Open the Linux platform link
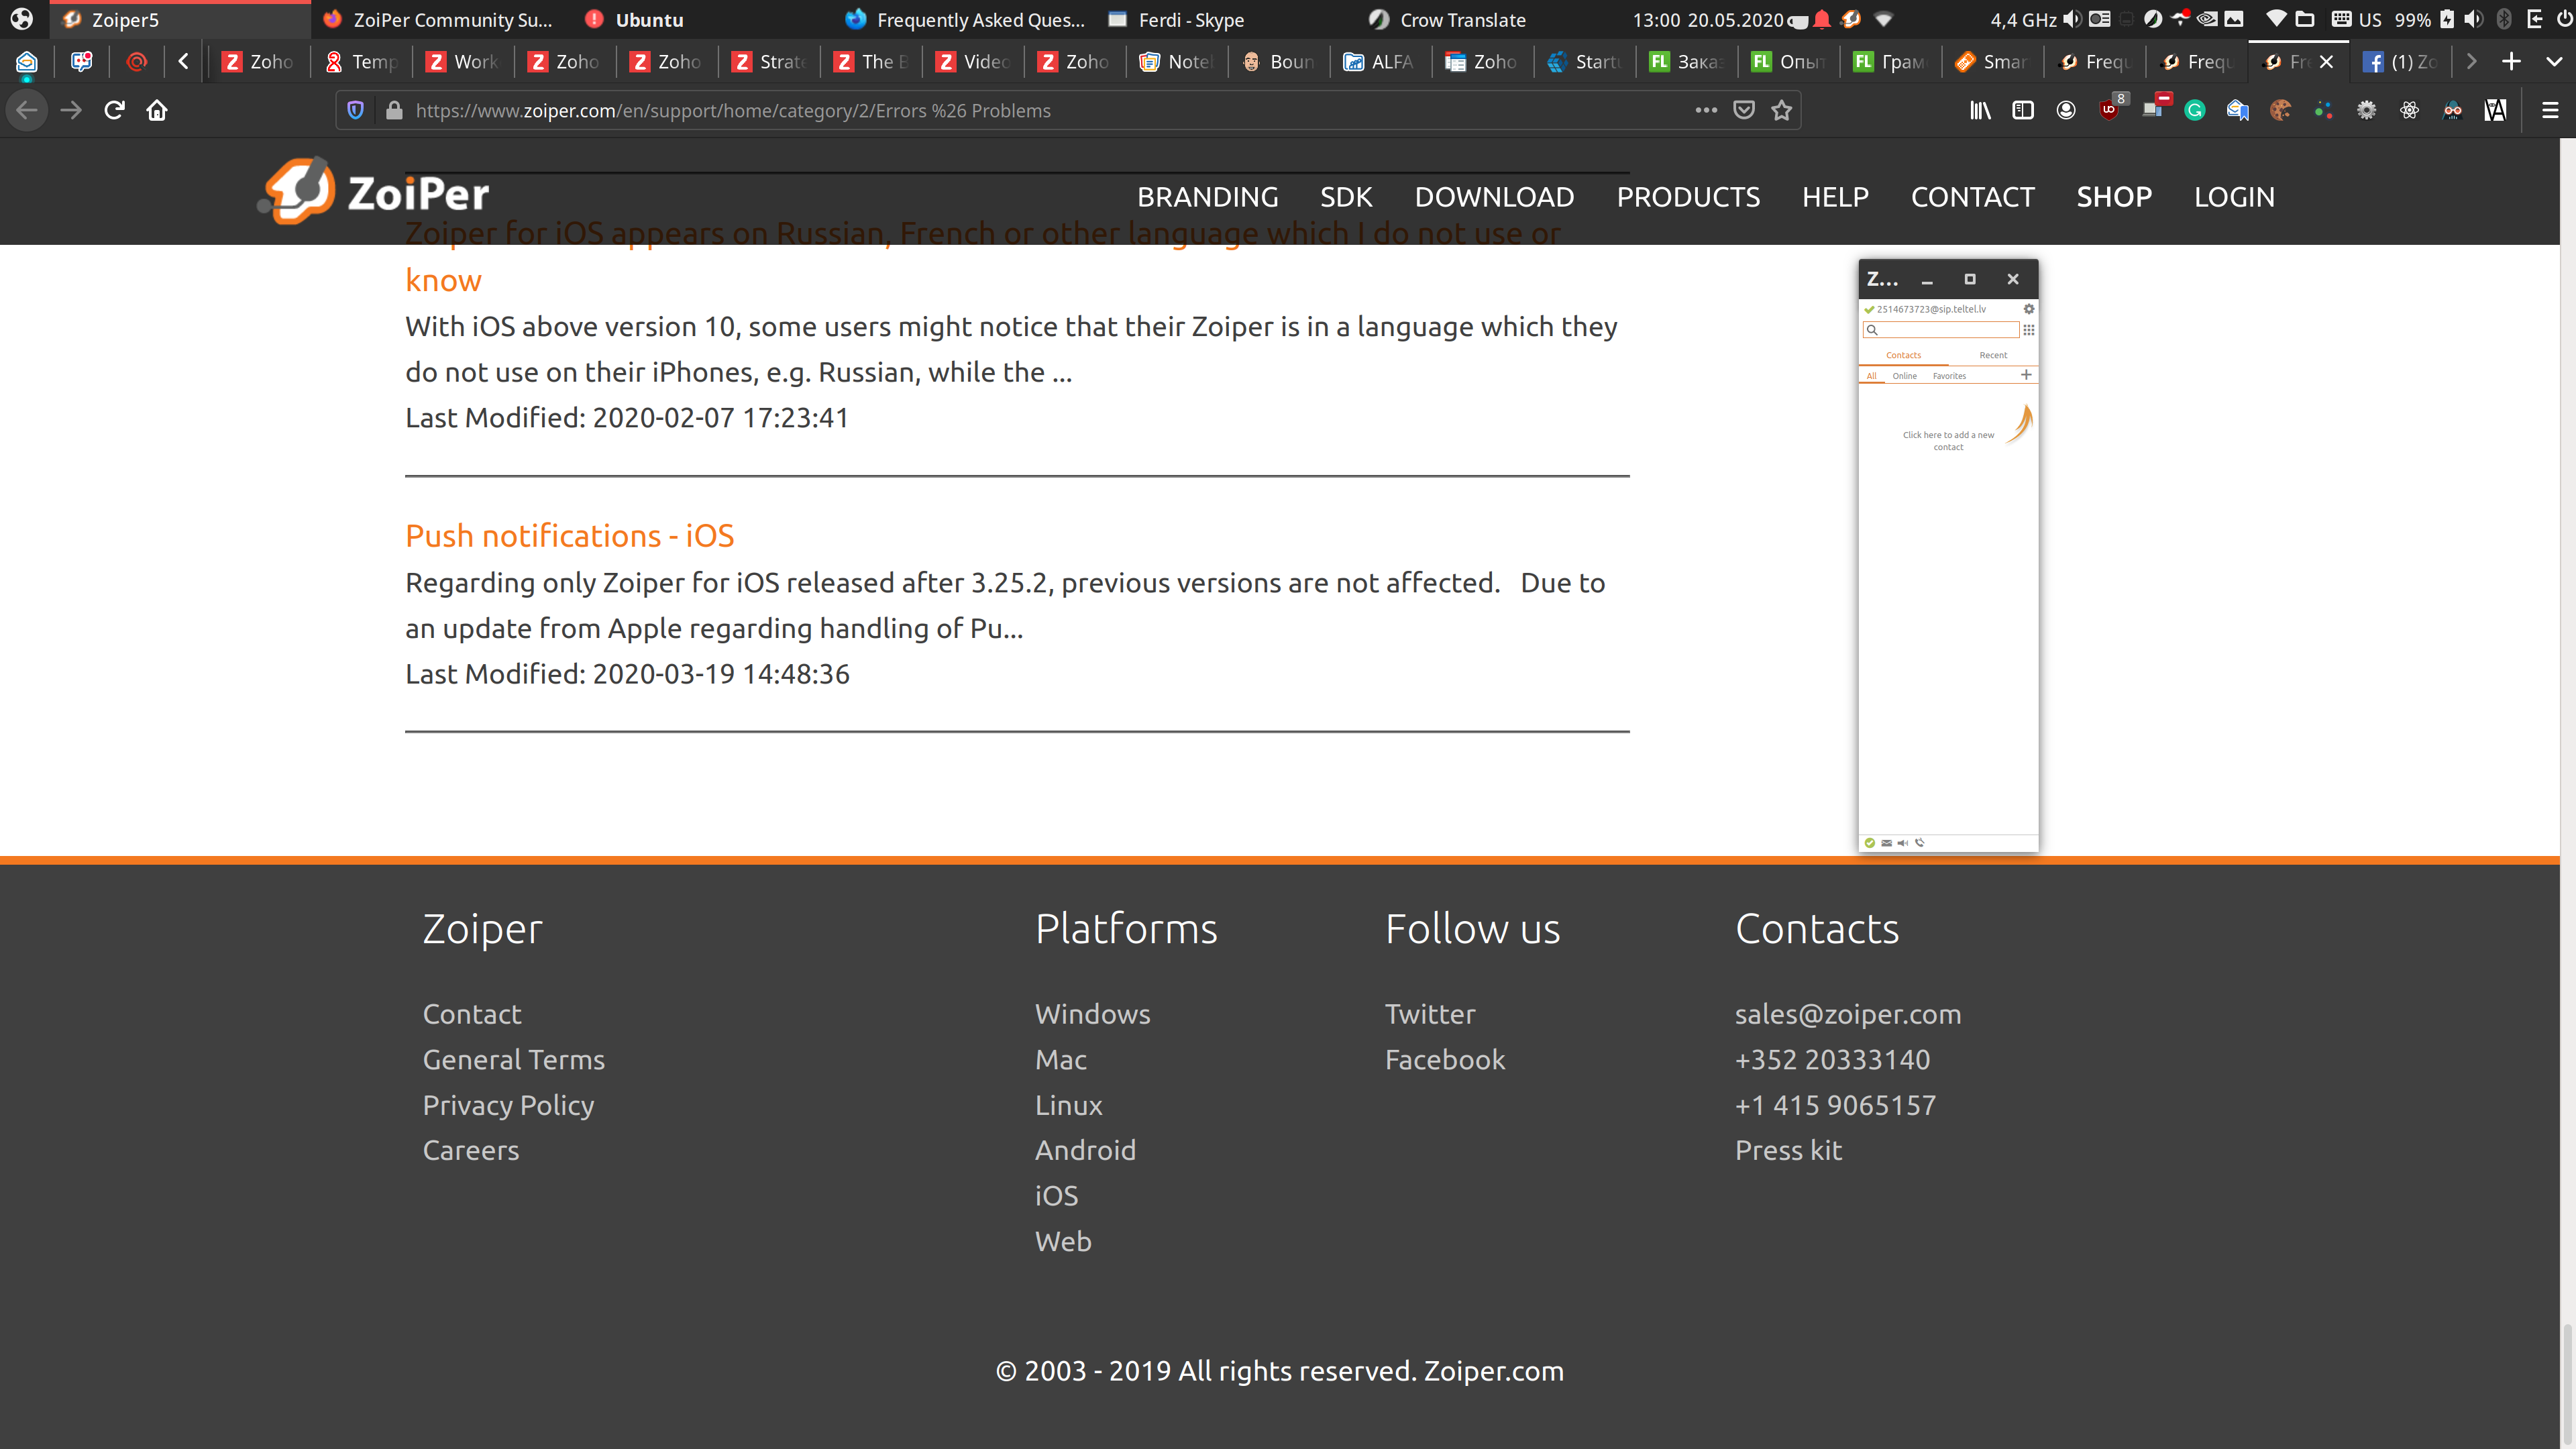The width and height of the screenshot is (2576, 1449). pyautogui.click(x=1068, y=1105)
